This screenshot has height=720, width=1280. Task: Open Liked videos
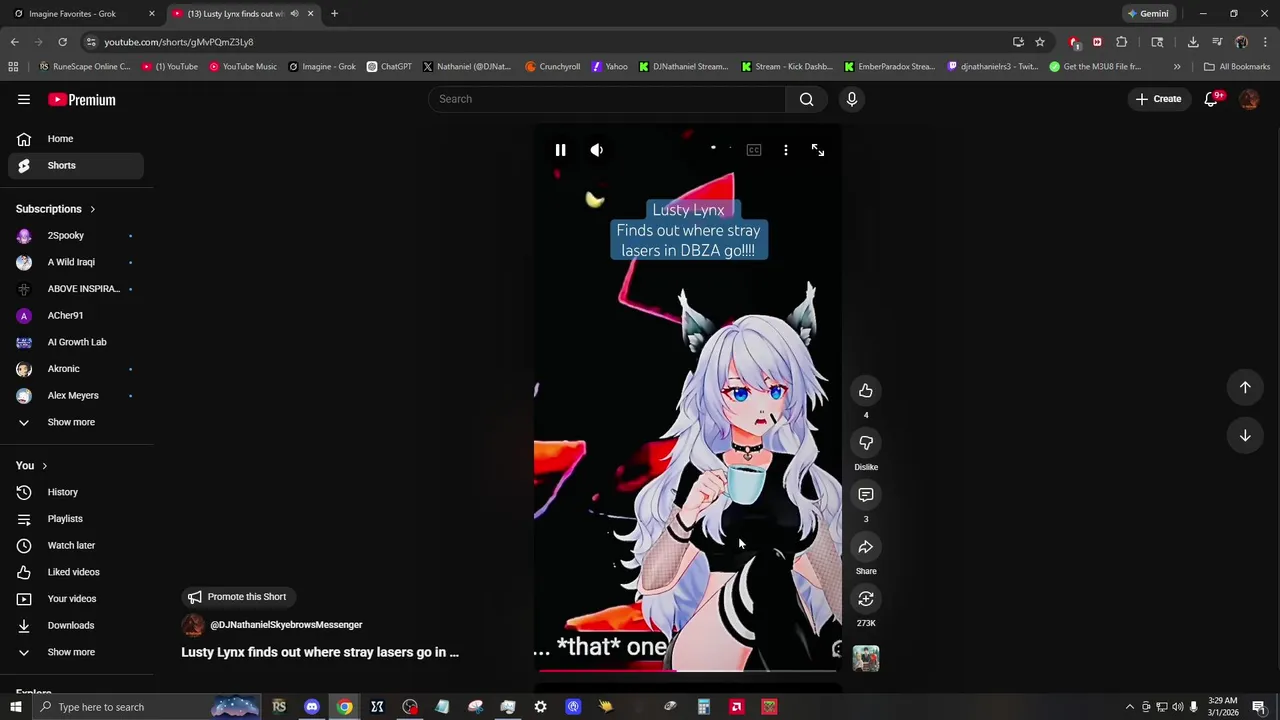coord(76,572)
